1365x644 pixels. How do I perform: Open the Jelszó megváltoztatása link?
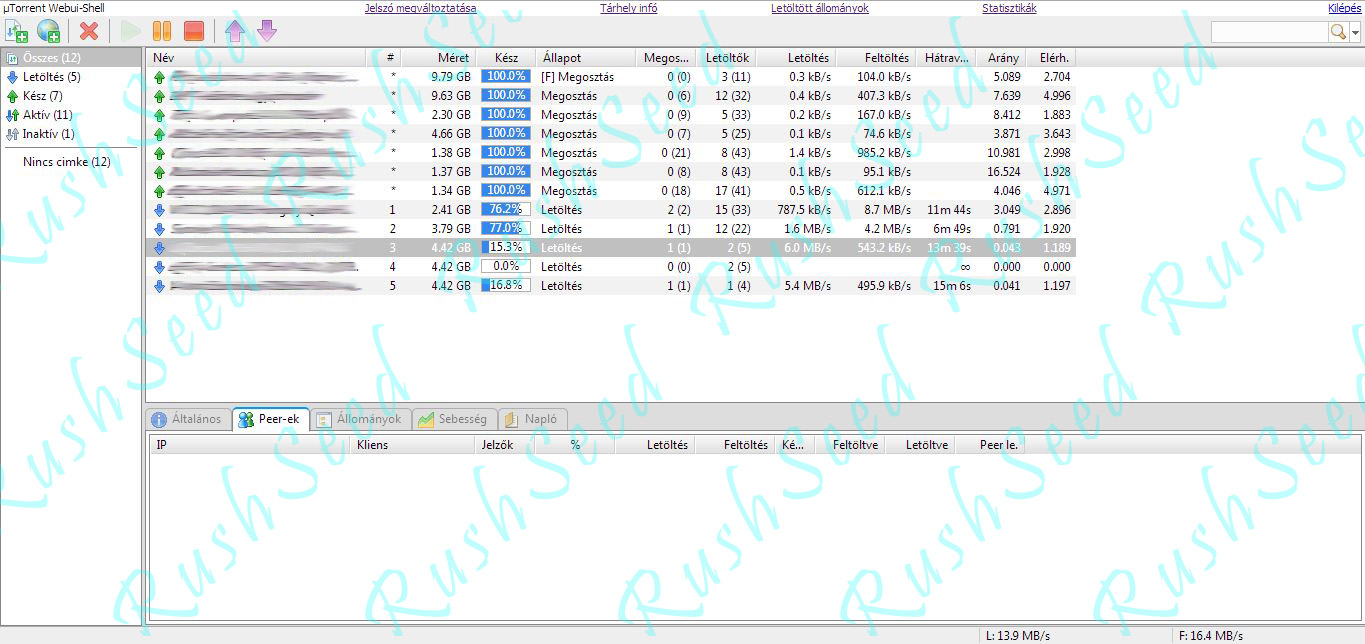420,8
